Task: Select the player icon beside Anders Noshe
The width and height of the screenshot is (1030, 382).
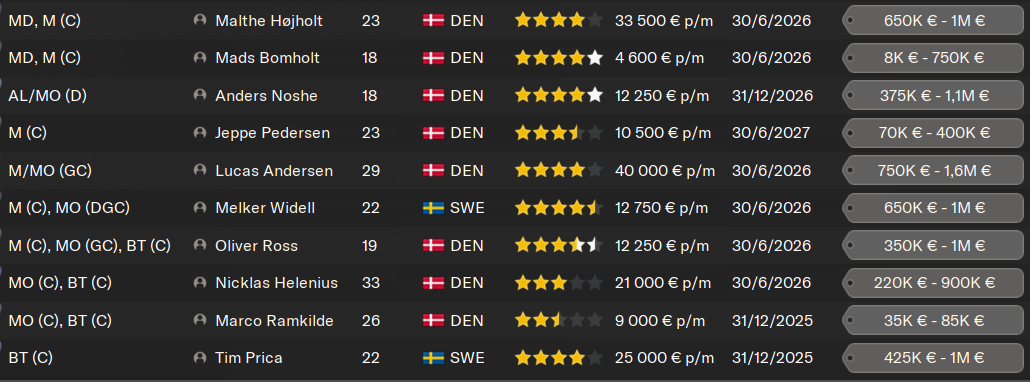Action: [200, 95]
